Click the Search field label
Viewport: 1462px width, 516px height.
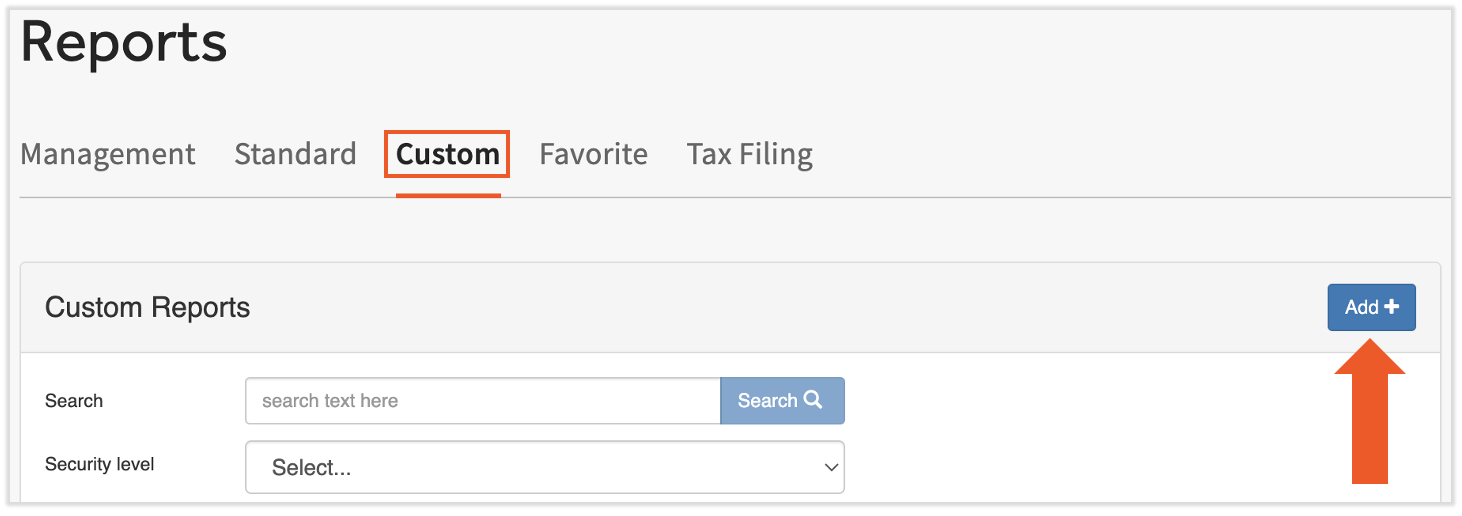(x=74, y=401)
